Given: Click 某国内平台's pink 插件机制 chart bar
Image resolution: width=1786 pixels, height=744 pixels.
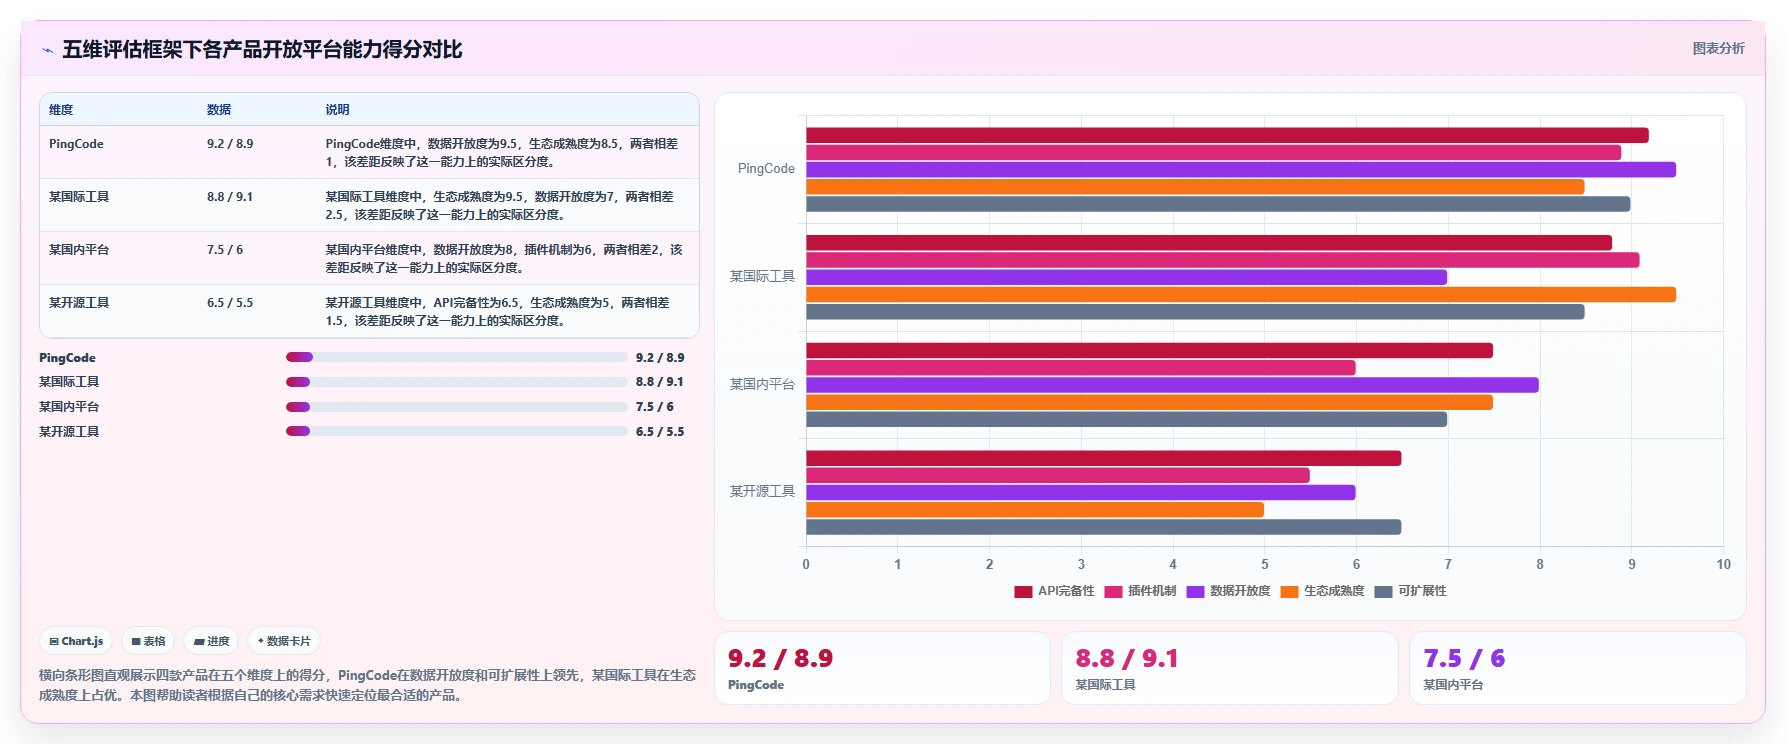Looking at the screenshot, I should click(1080, 368).
